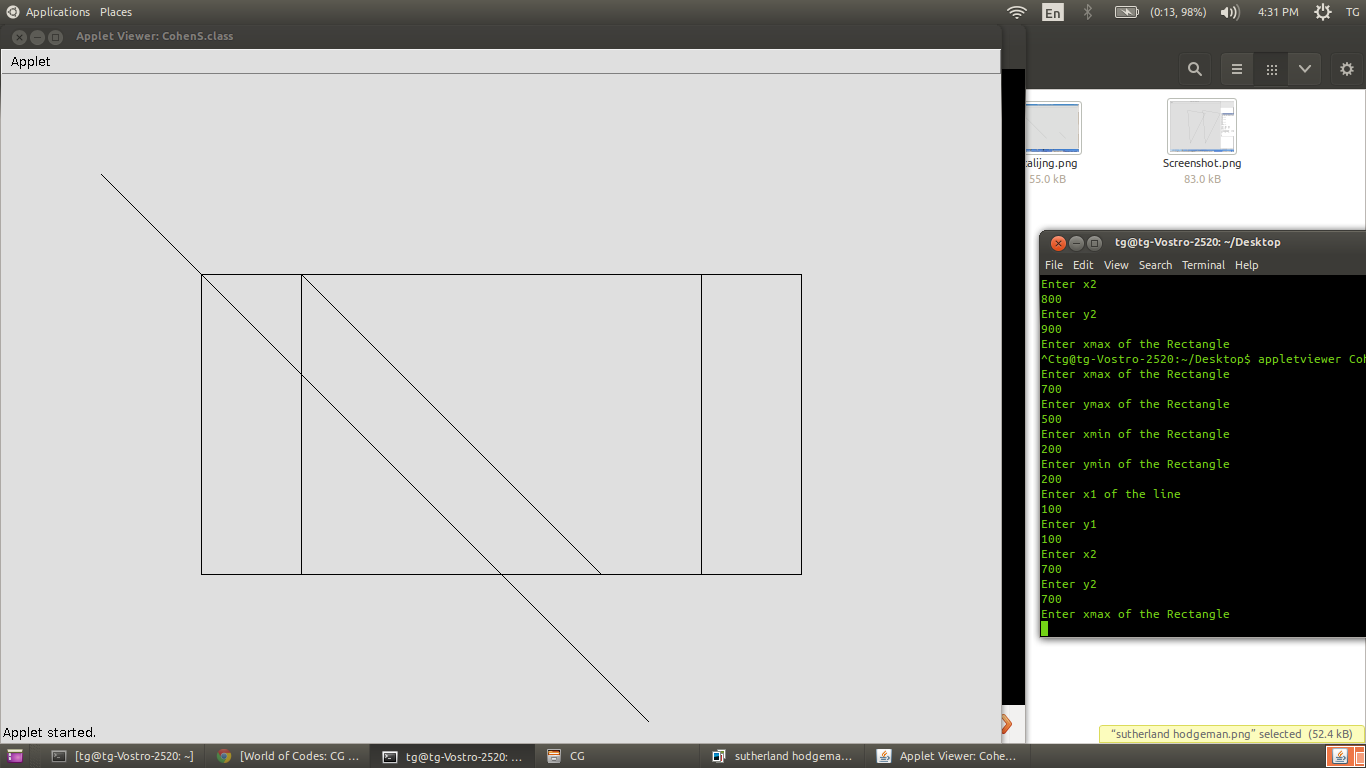
Task: Switch to the CG file manager taskbar item
Action: pos(618,757)
